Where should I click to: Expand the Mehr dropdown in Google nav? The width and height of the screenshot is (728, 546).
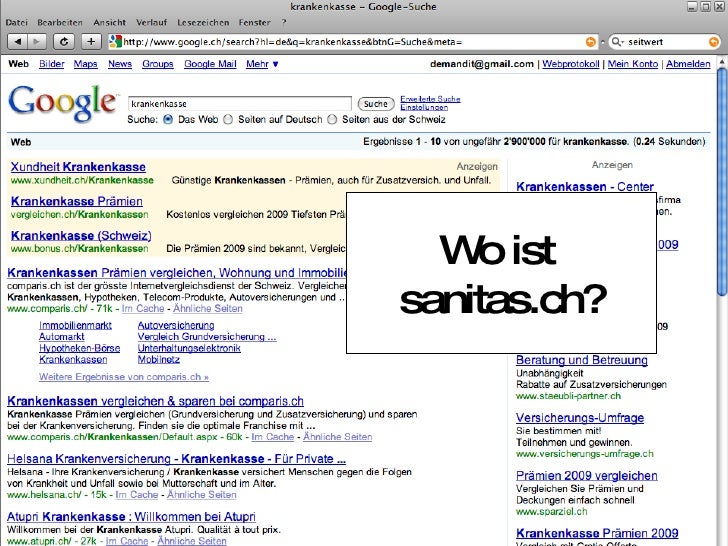click(262, 64)
